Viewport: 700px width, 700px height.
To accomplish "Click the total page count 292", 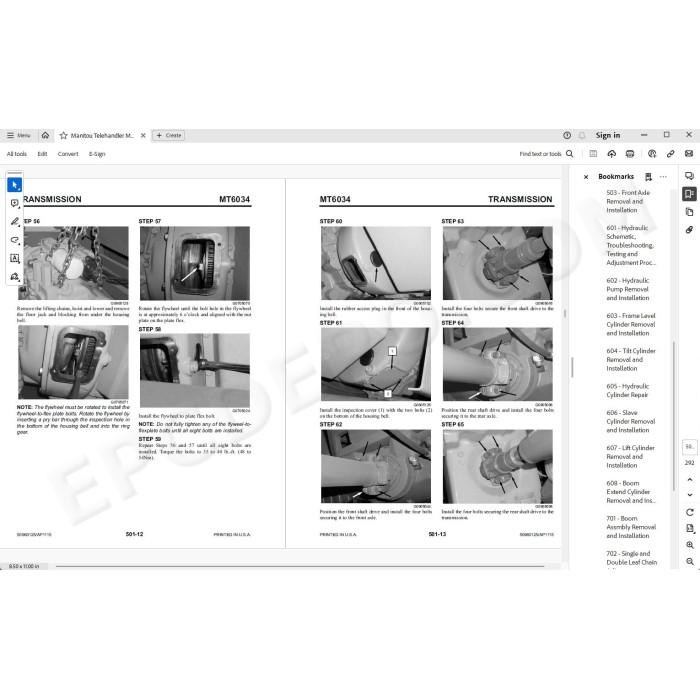I will point(689,463).
